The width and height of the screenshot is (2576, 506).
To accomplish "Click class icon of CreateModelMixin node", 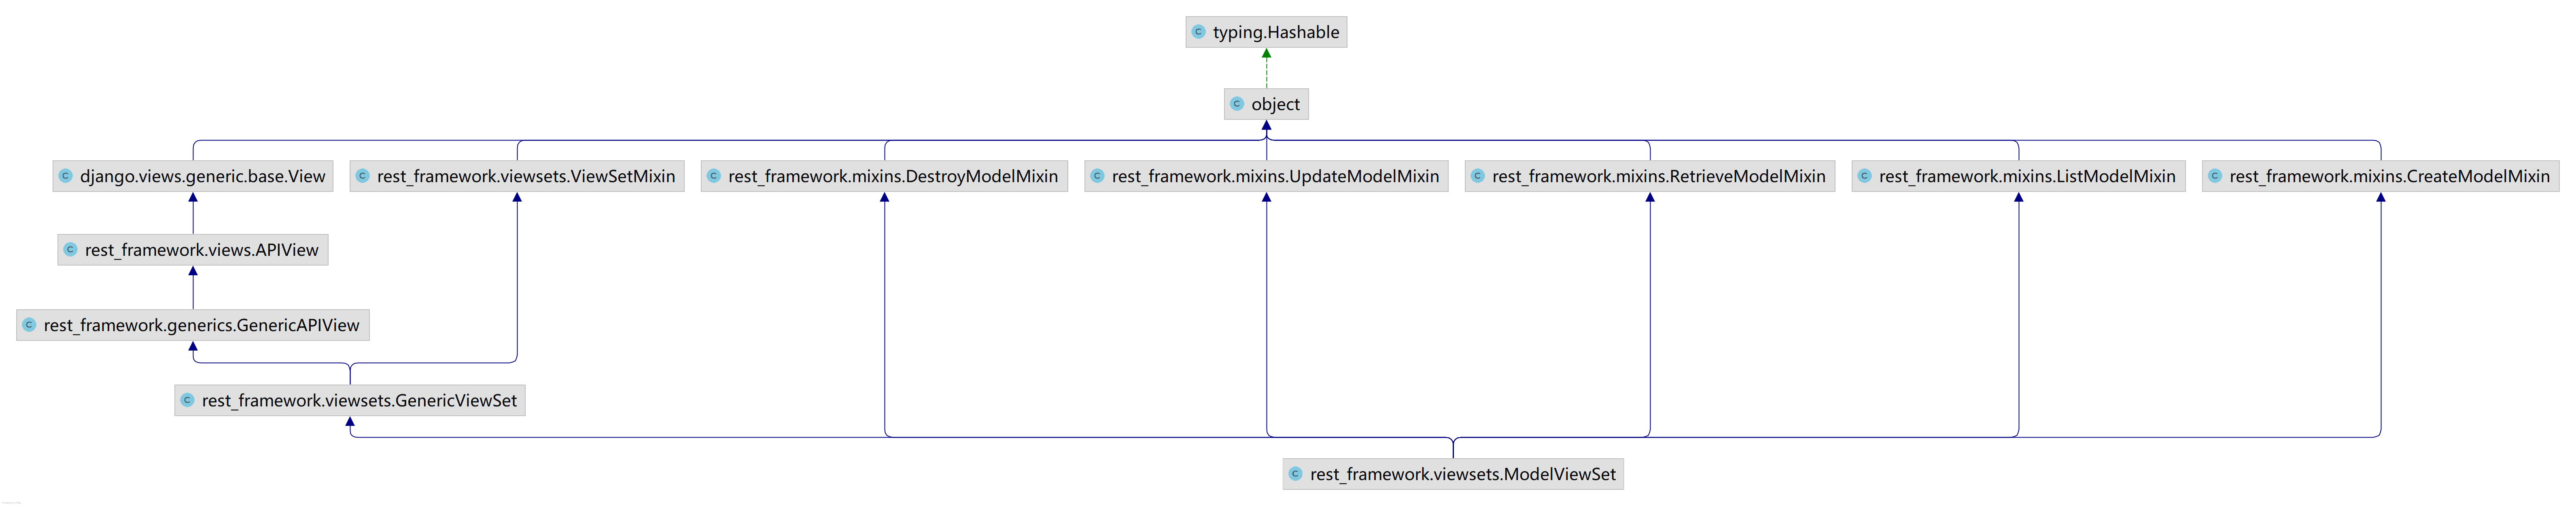I will [x=2215, y=176].
